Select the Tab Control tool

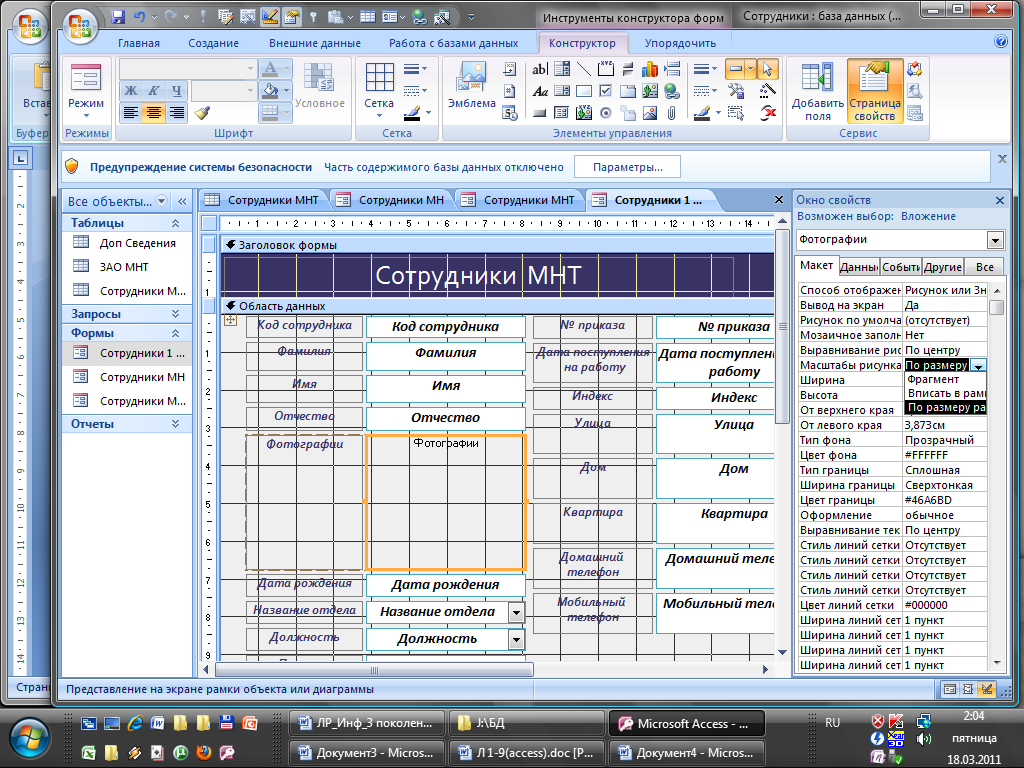coord(628,91)
